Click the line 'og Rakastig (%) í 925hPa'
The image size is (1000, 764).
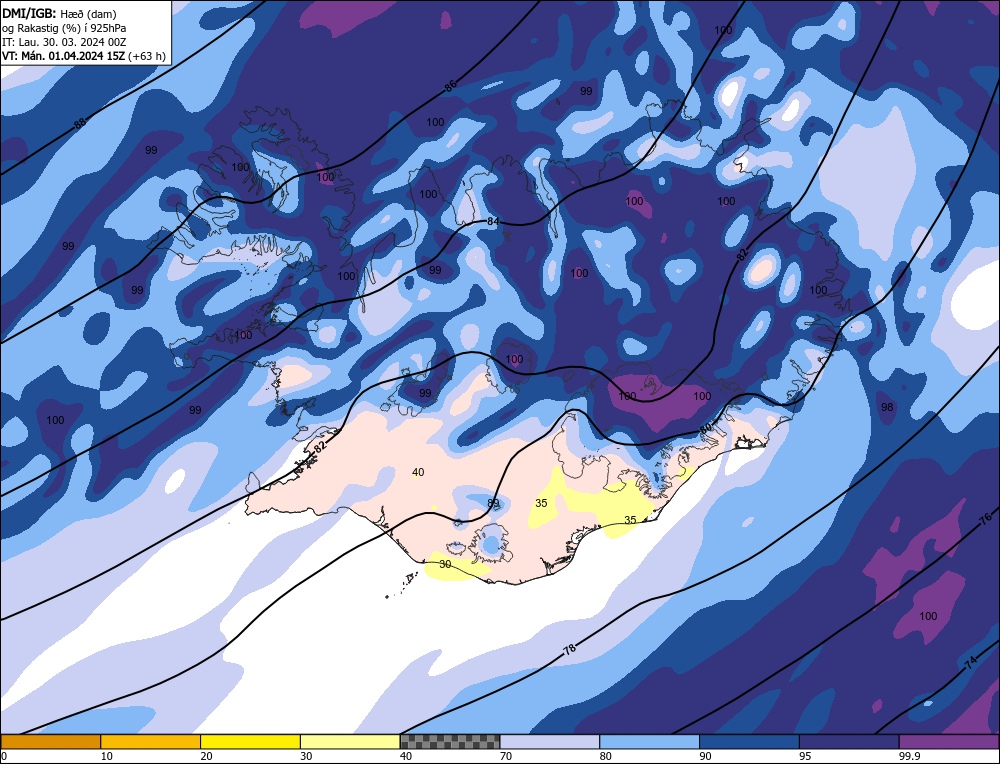point(64,28)
